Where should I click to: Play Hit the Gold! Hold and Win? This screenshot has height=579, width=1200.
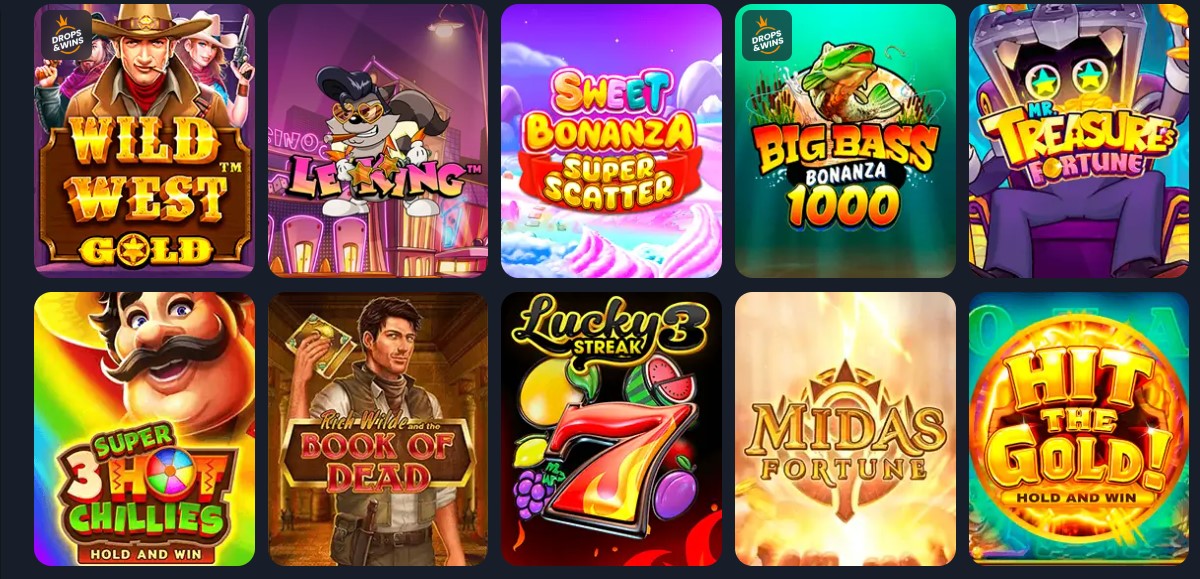click(1079, 429)
